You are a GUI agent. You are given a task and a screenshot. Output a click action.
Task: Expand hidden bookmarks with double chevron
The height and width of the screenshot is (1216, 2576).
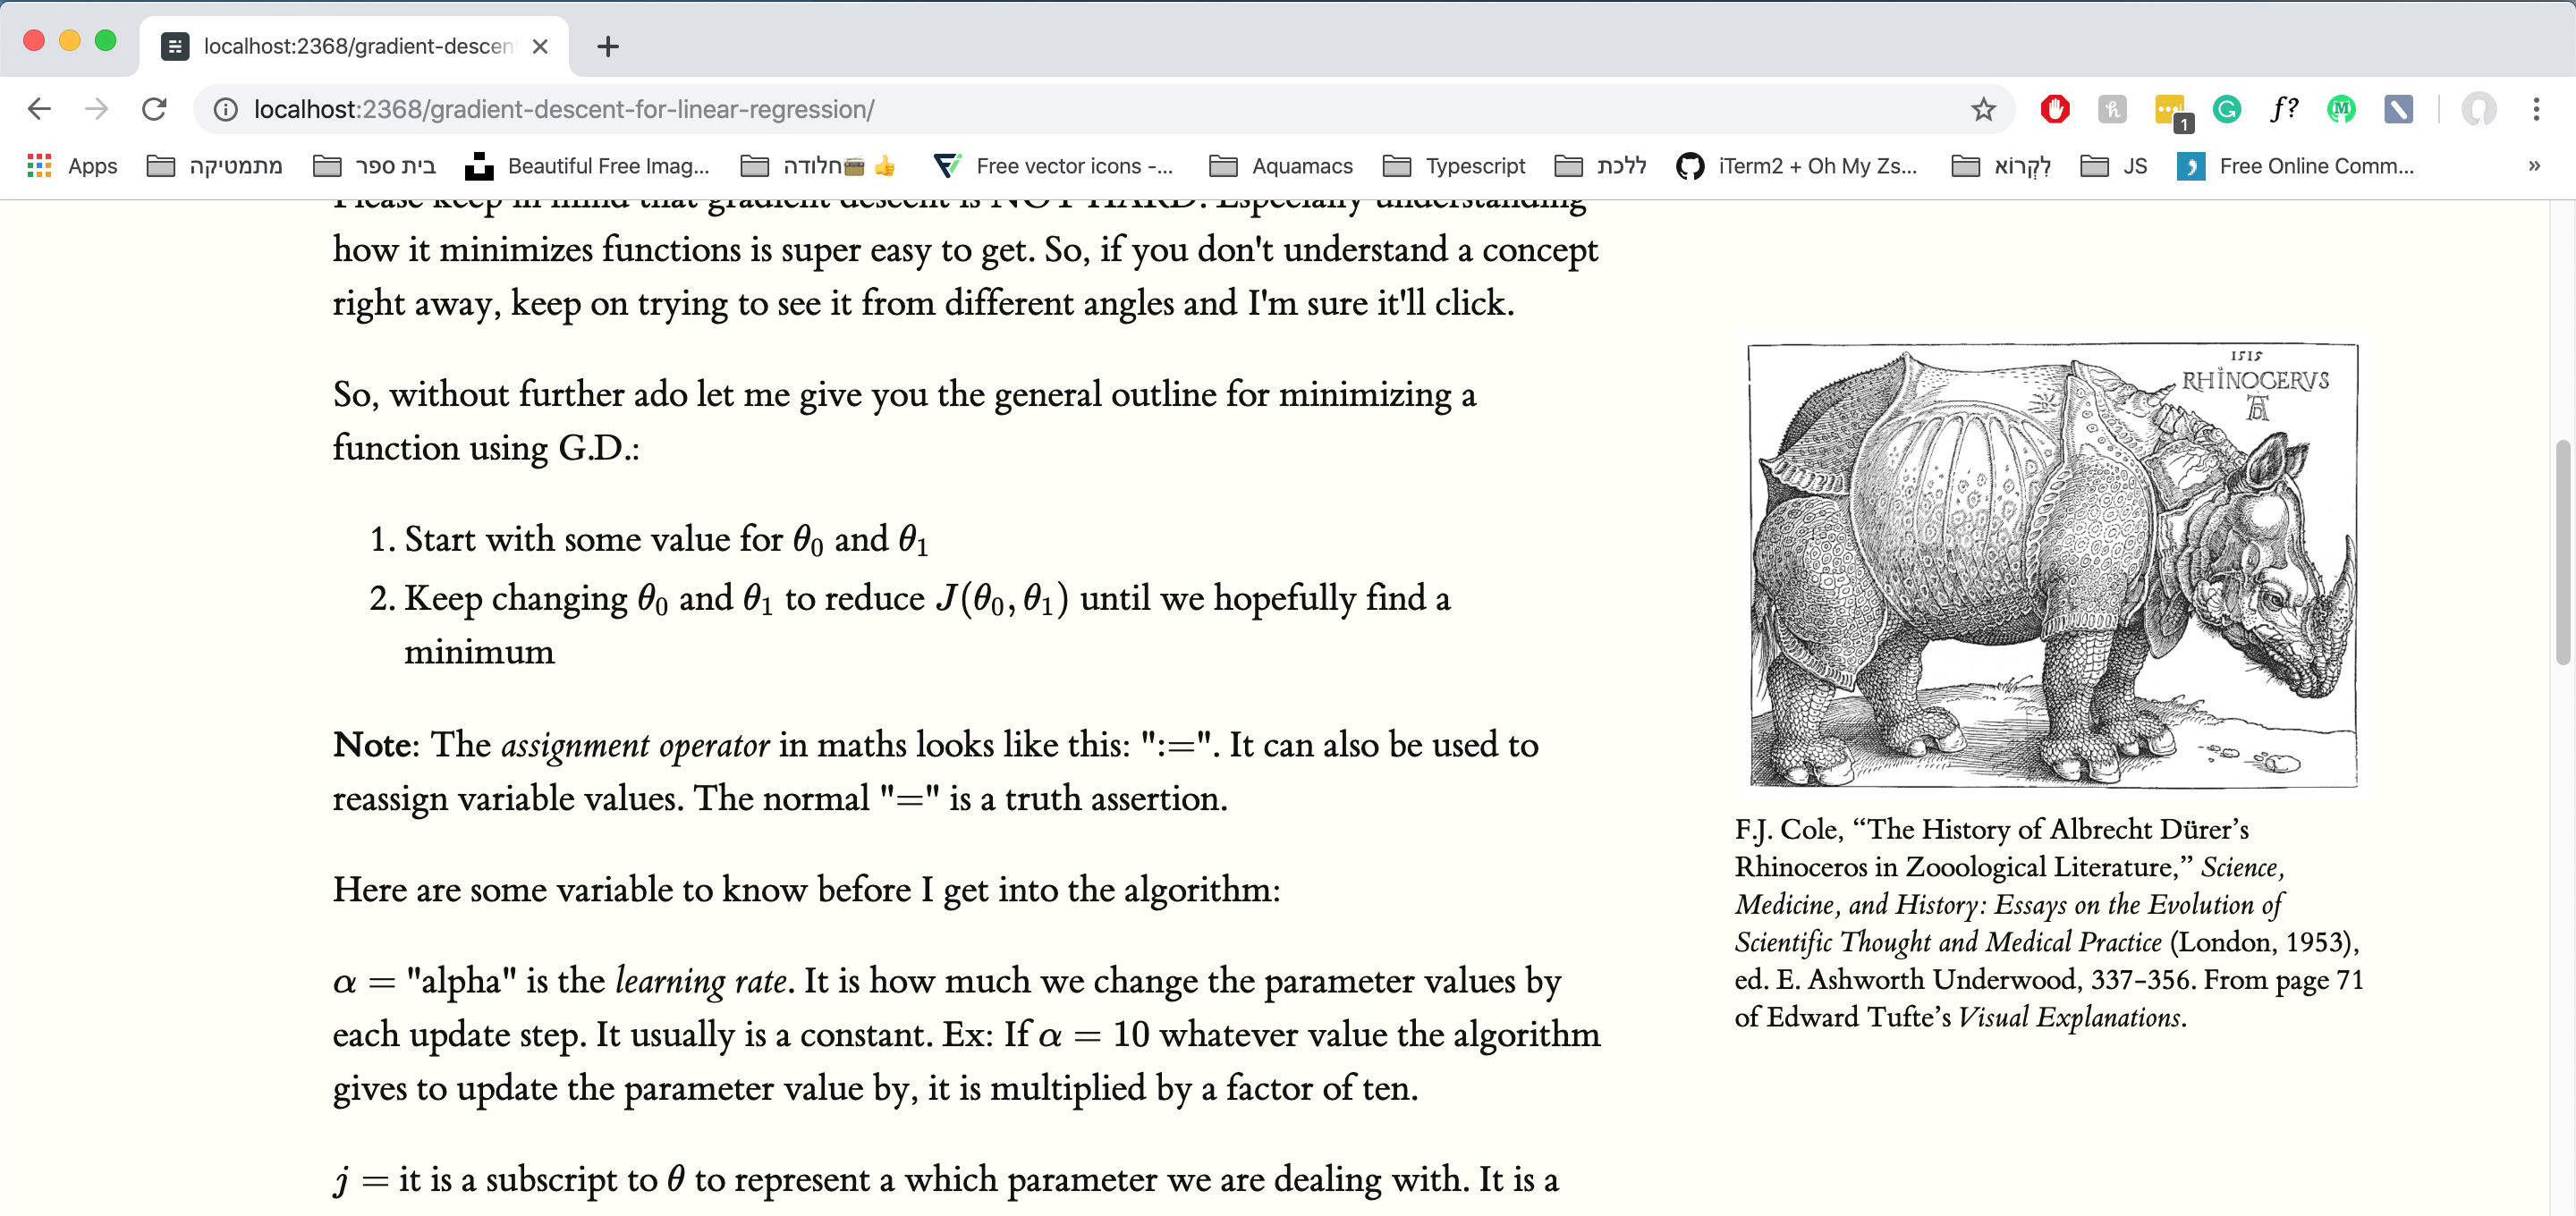(2533, 166)
